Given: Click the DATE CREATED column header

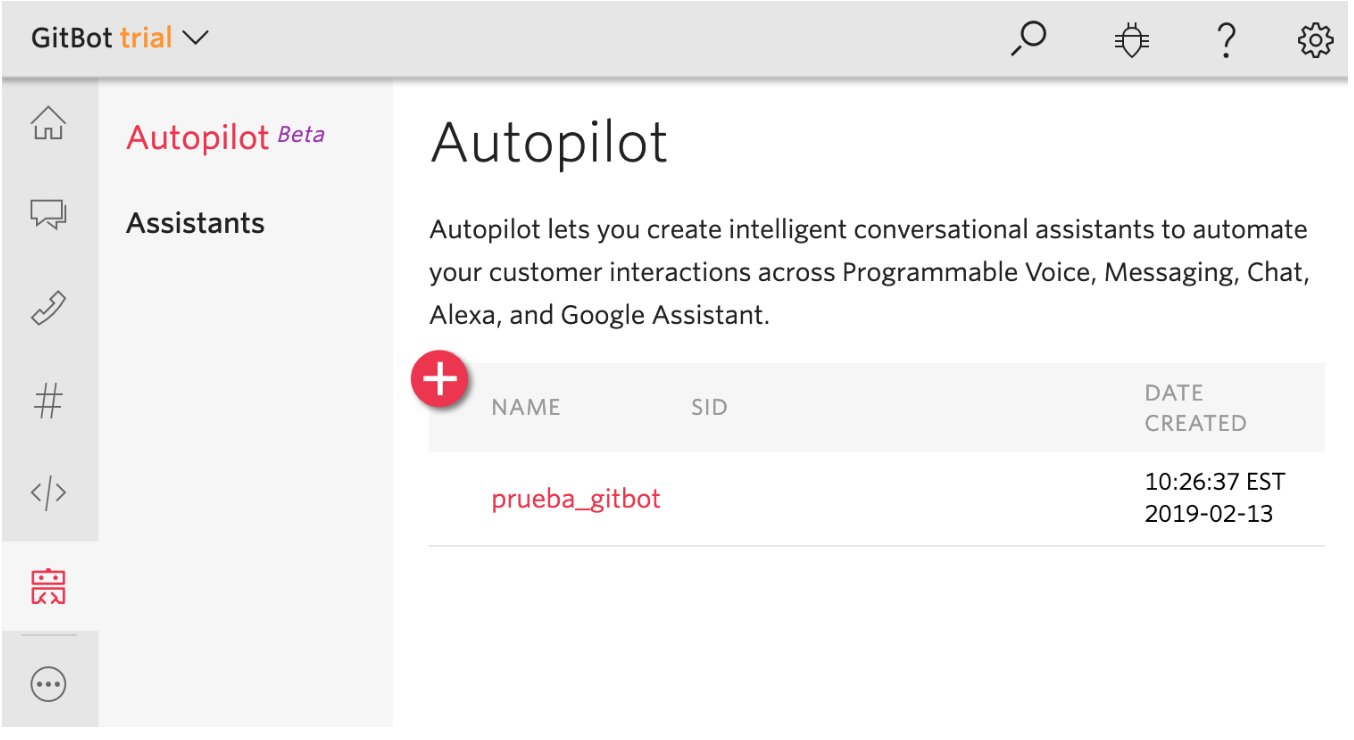Looking at the screenshot, I should coord(1195,407).
